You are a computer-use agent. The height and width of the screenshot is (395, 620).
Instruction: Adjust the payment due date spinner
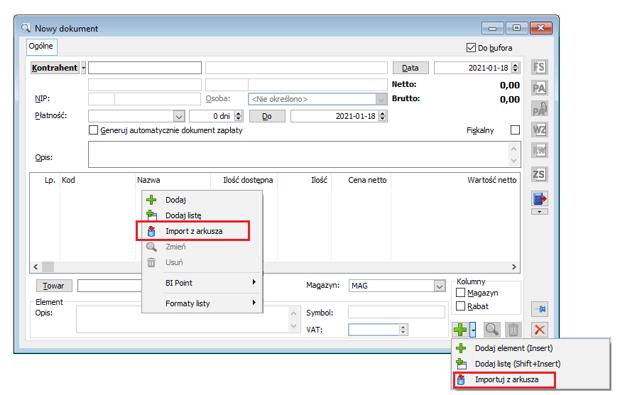pos(382,116)
